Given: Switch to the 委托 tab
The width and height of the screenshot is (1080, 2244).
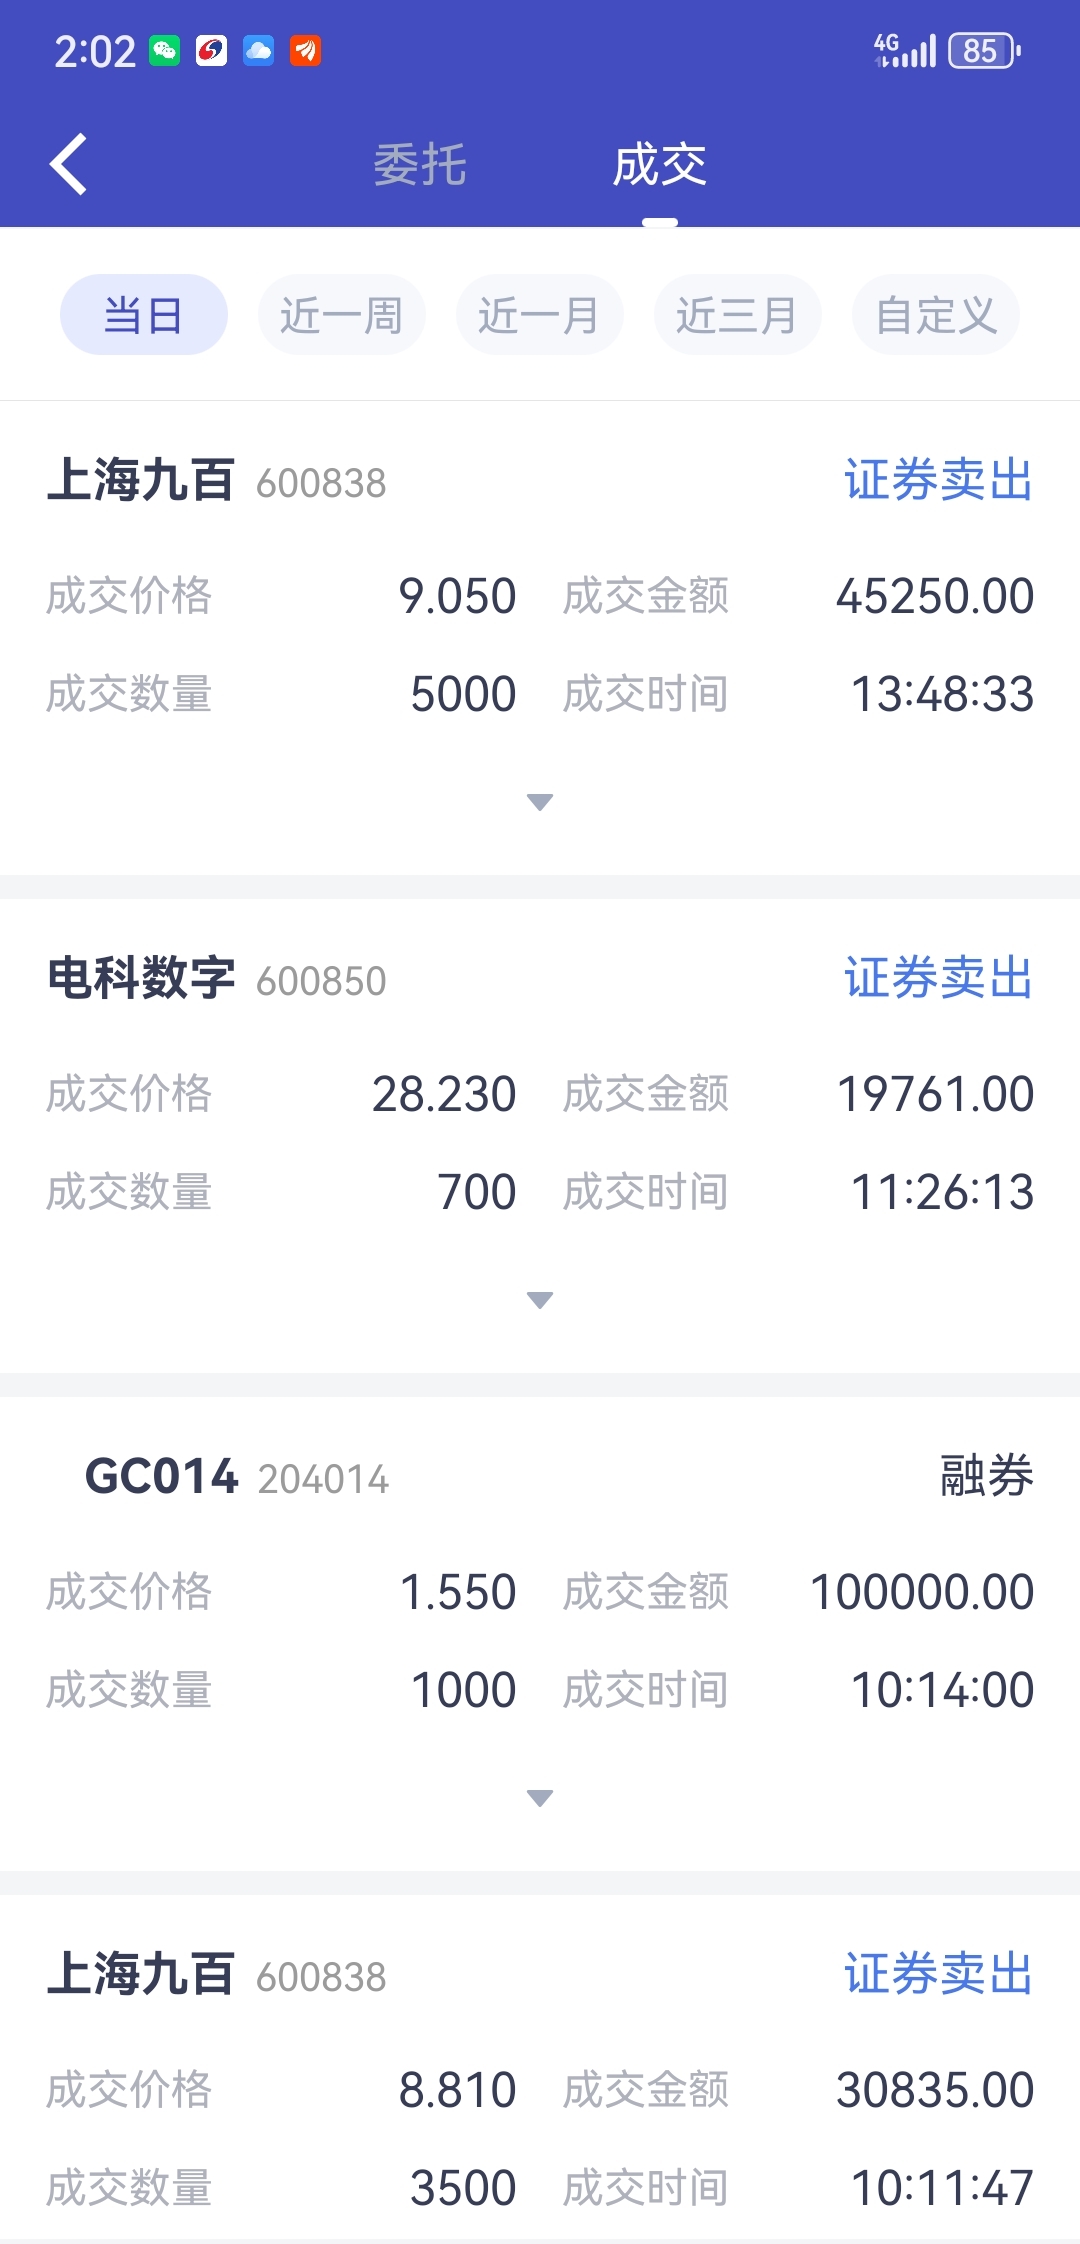Looking at the screenshot, I should (420, 165).
